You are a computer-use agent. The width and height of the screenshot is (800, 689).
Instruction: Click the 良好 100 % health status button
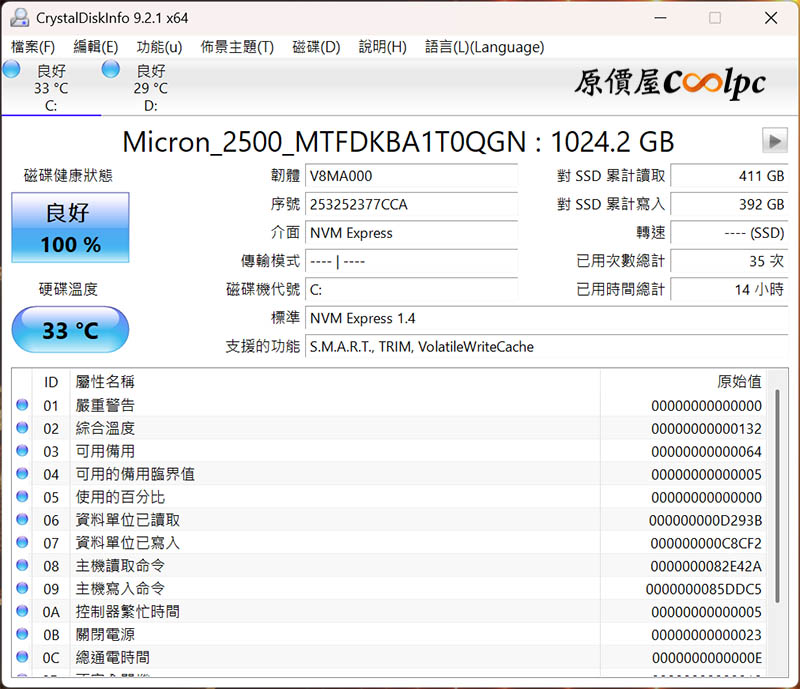click(x=70, y=228)
